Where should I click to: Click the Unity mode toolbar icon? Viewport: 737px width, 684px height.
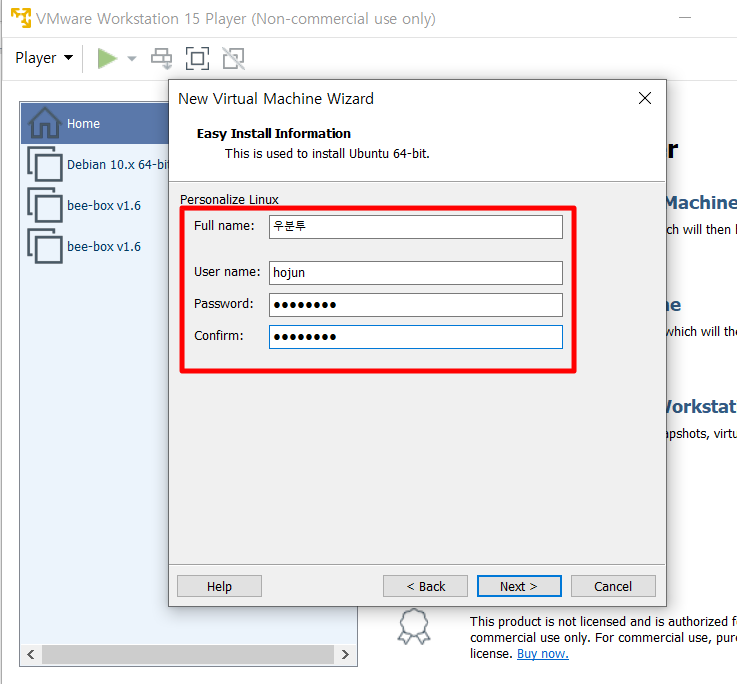pyautogui.click(x=234, y=59)
